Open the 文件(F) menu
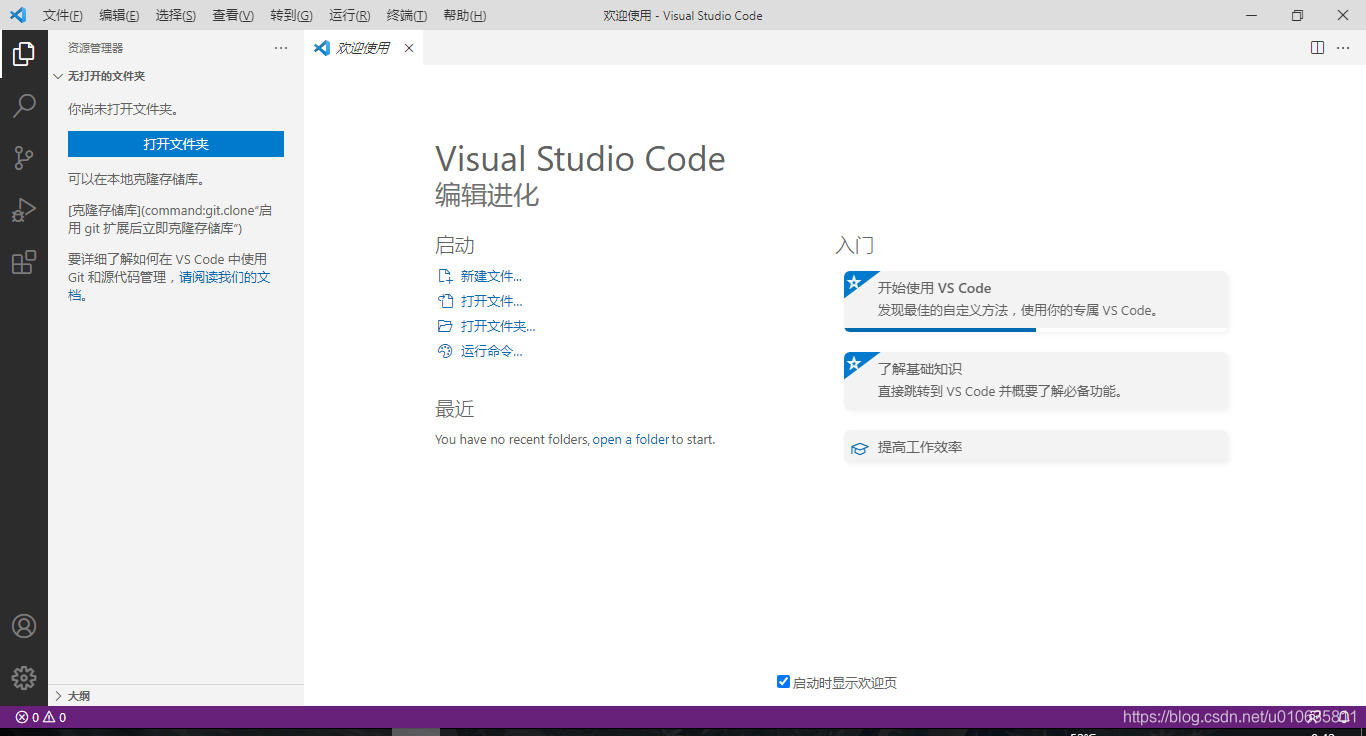The height and width of the screenshot is (736, 1366). pos(63,15)
